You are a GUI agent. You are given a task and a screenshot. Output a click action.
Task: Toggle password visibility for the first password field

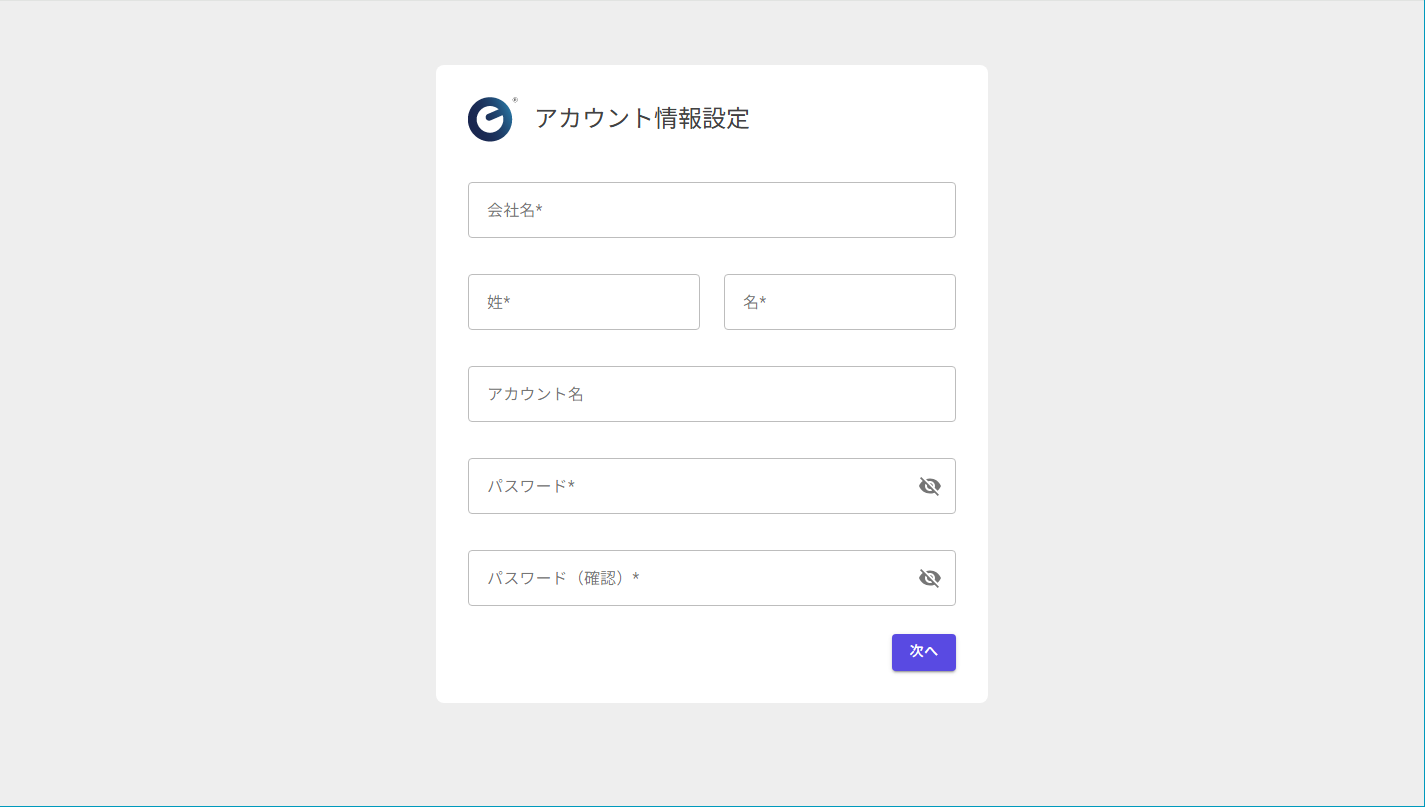click(x=930, y=486)
